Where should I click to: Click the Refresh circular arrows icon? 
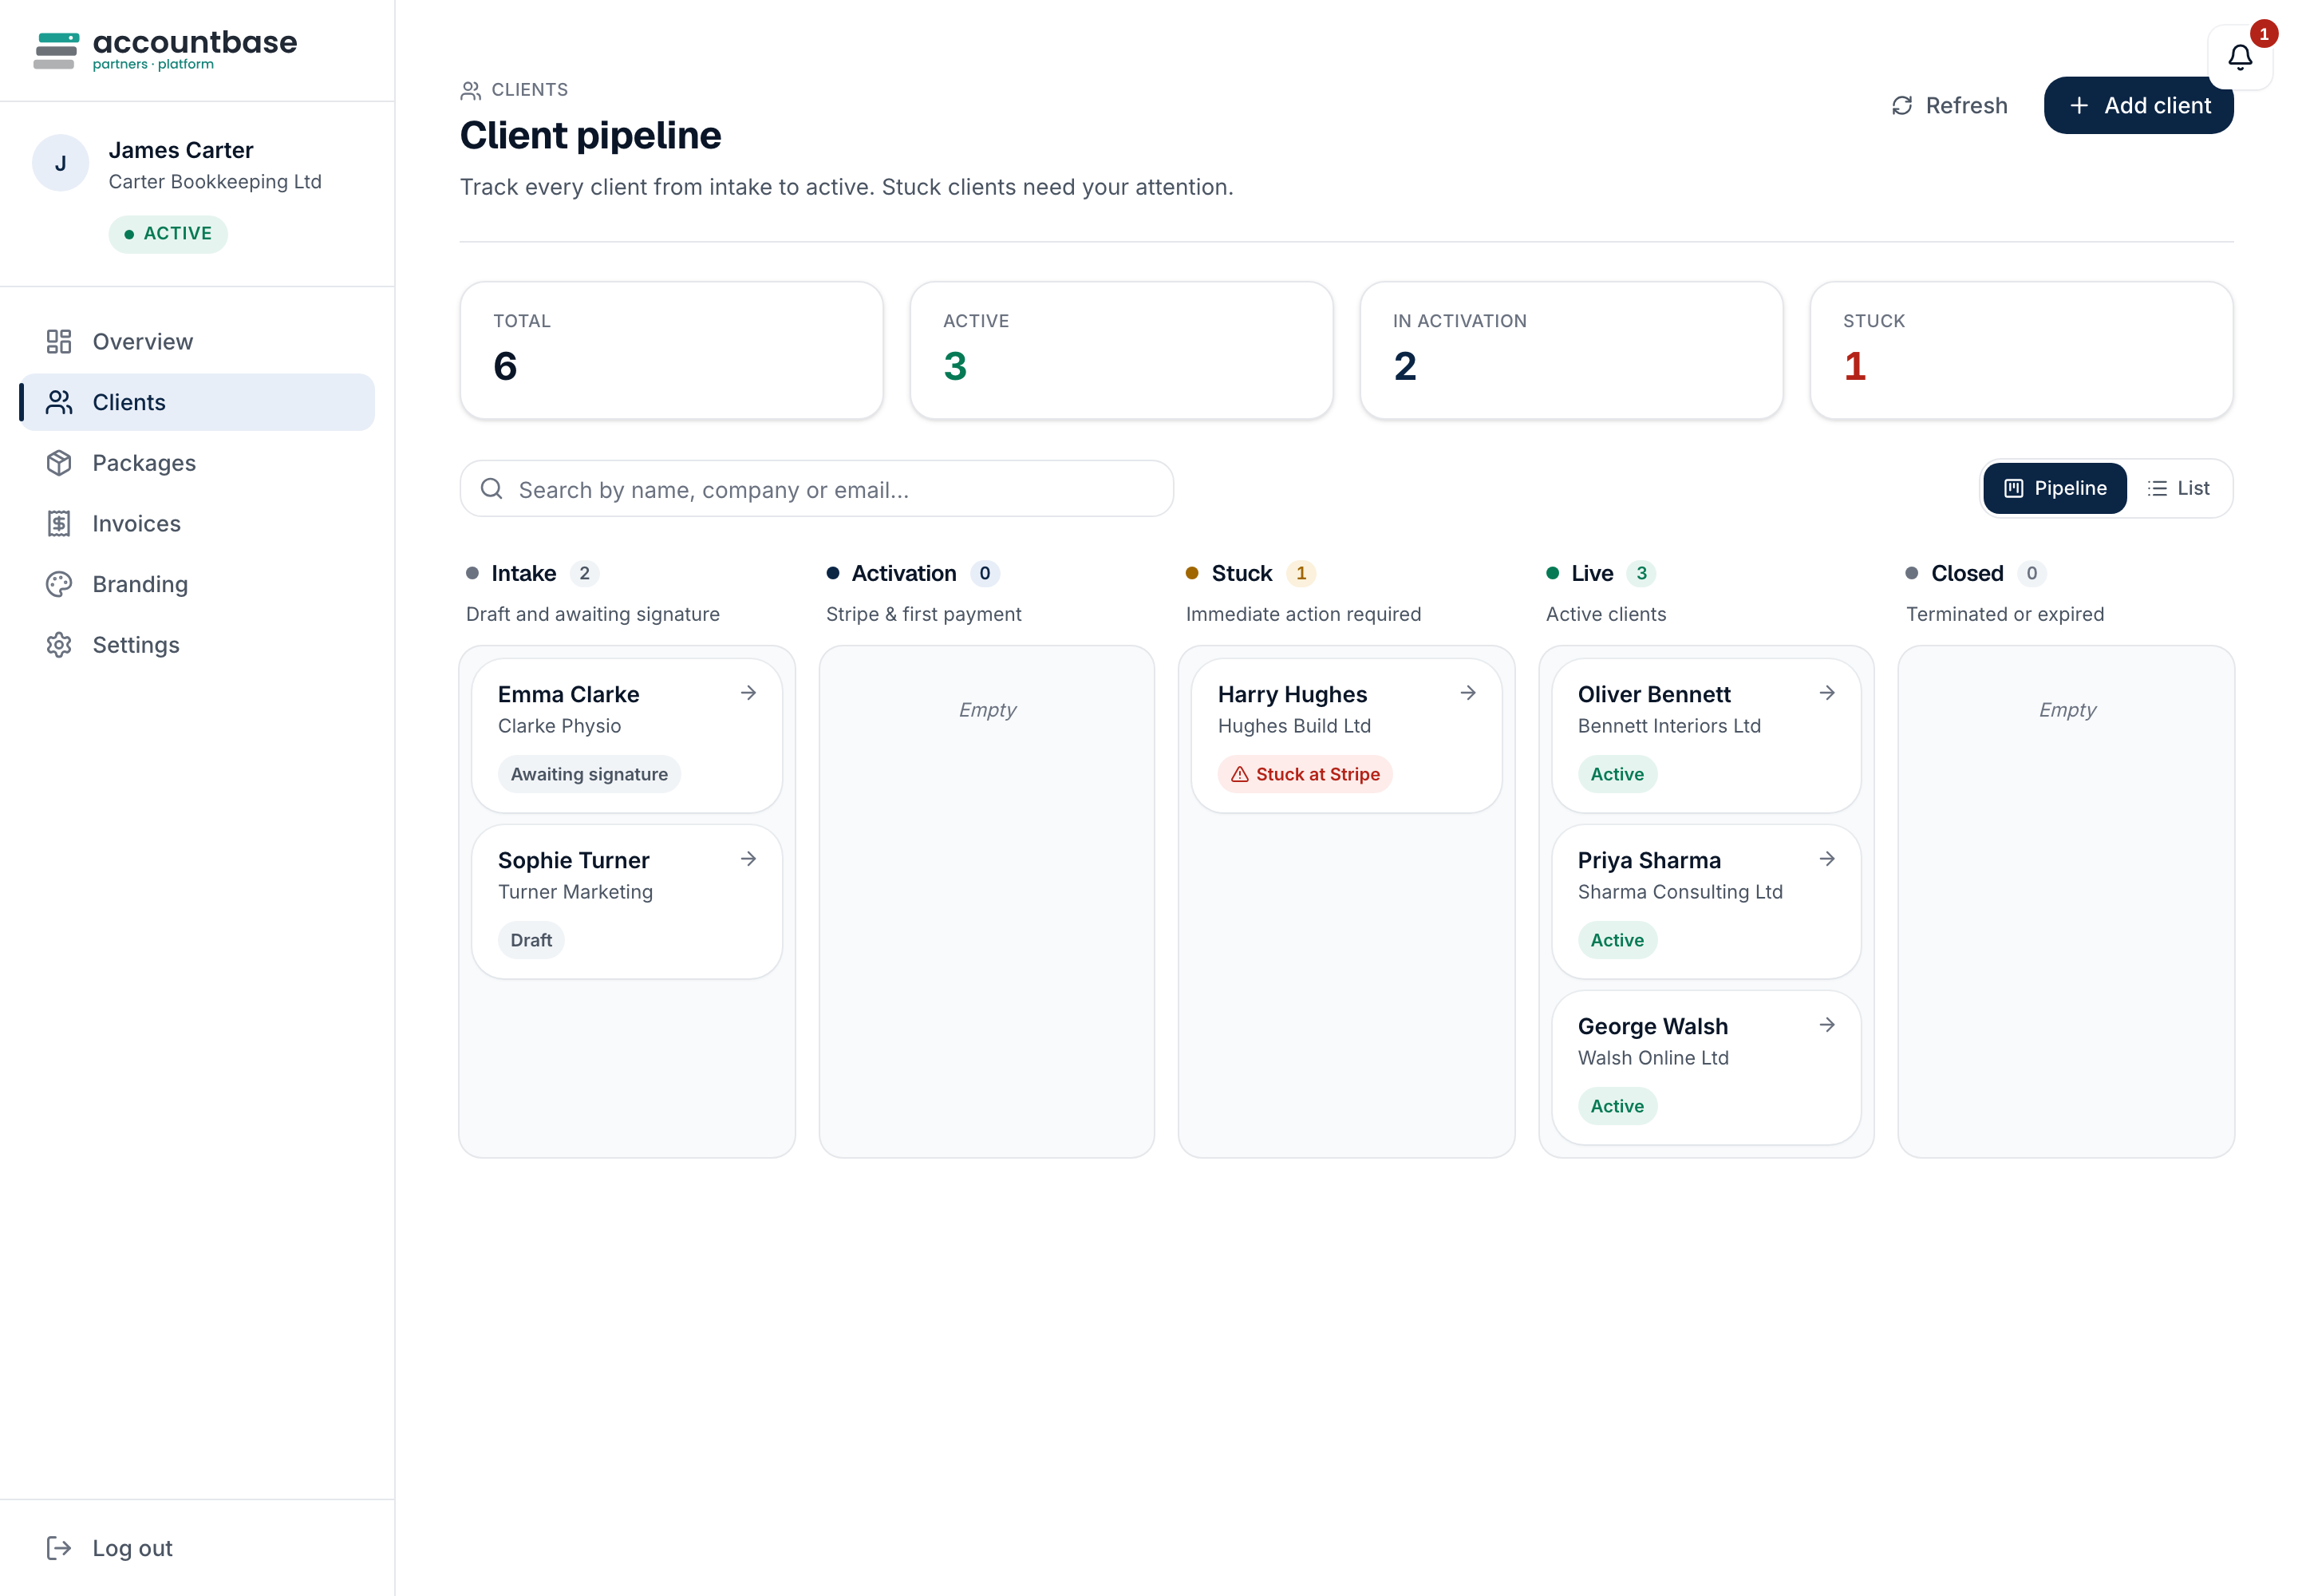point(1901,106)
